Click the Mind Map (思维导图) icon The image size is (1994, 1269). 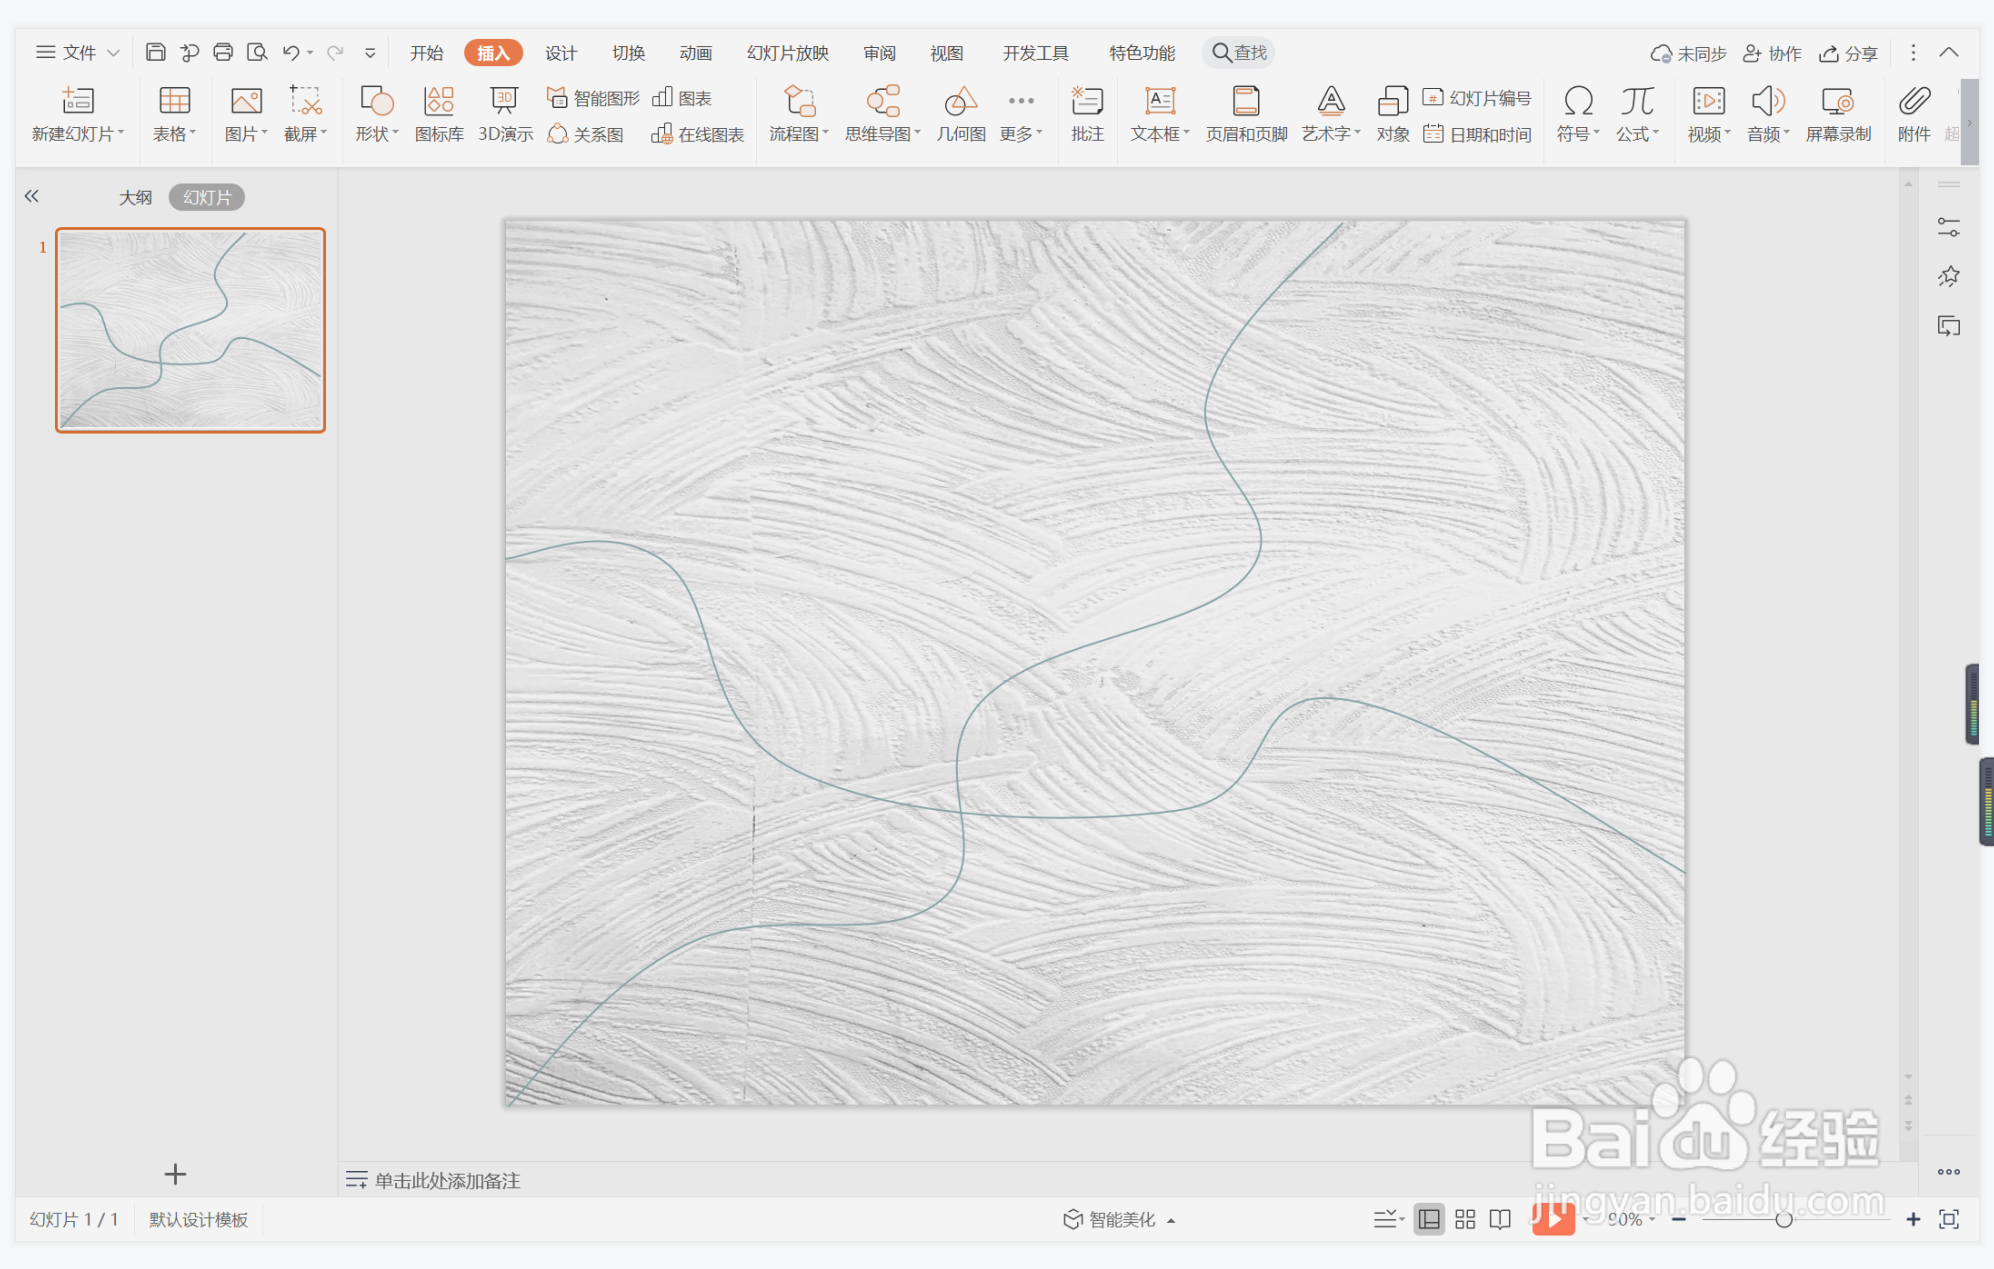click(x=882, y=101)
